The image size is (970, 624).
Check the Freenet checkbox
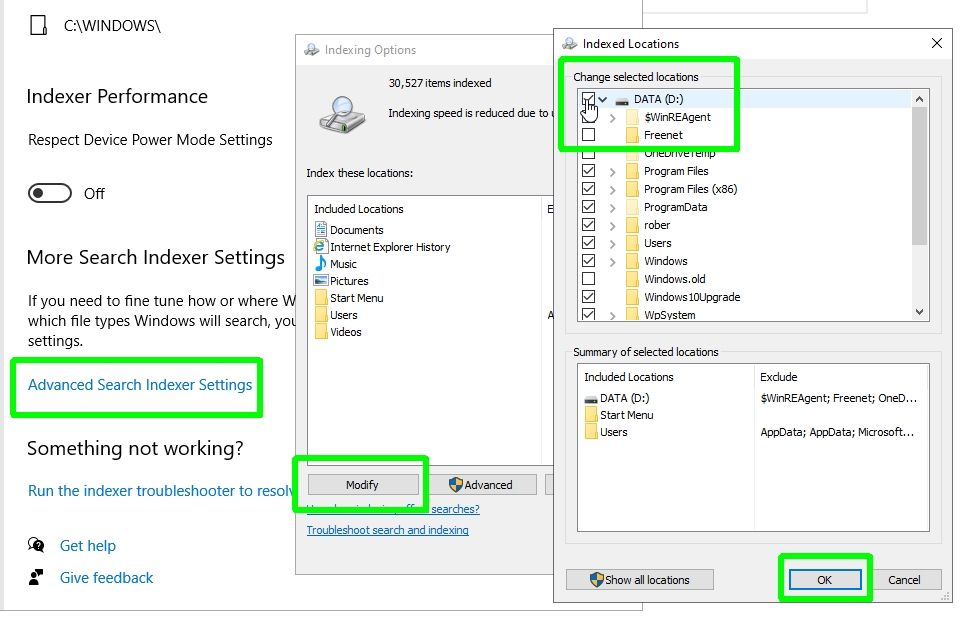coord(589,135)
